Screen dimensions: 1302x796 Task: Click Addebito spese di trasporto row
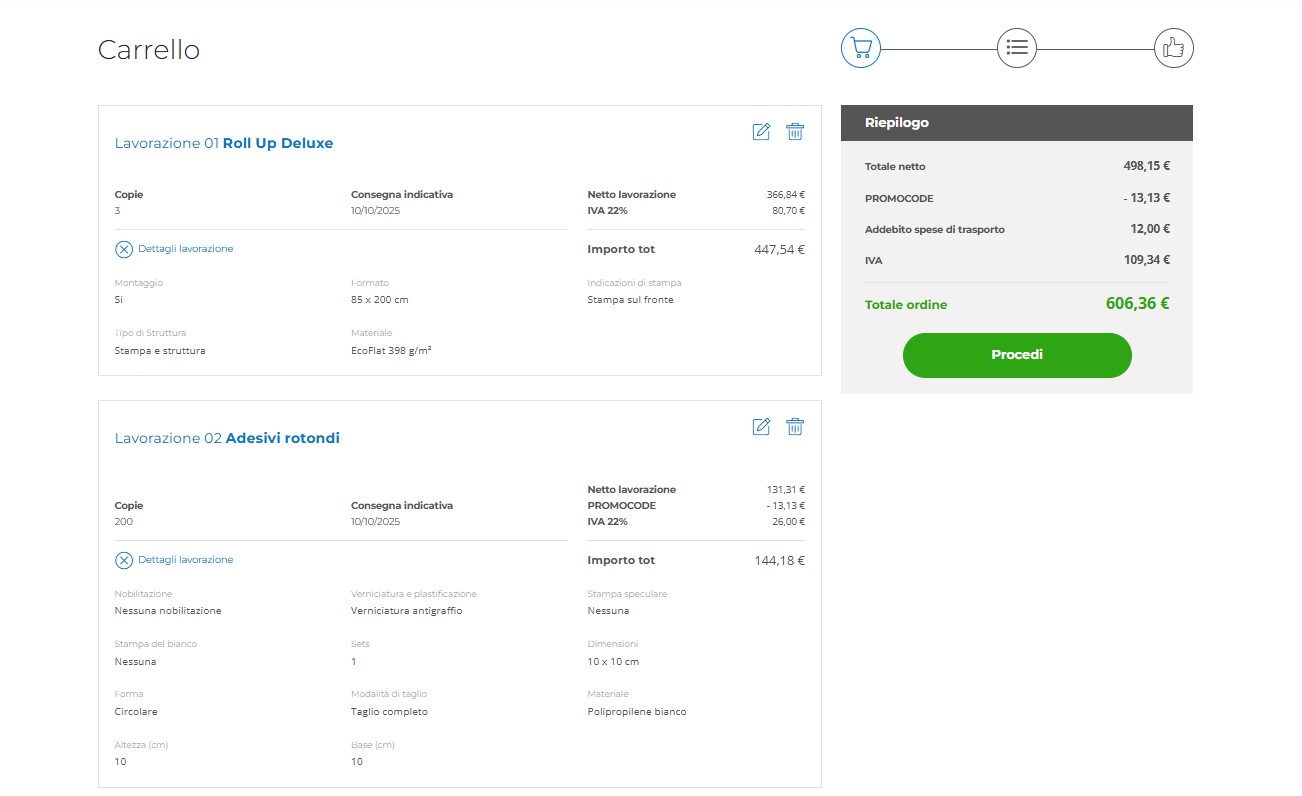point(1016,229)
